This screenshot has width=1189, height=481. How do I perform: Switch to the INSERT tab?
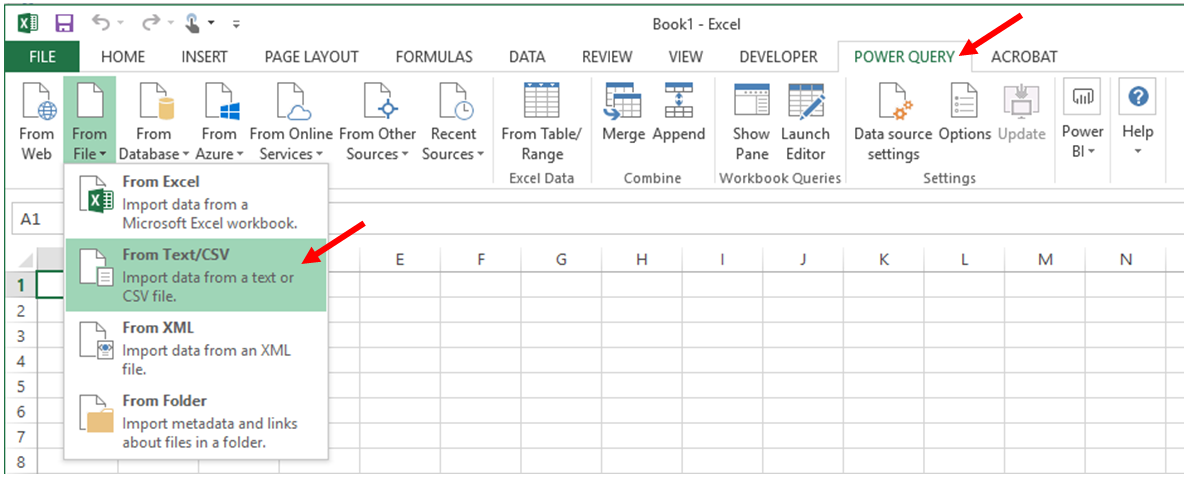(205, 57)
